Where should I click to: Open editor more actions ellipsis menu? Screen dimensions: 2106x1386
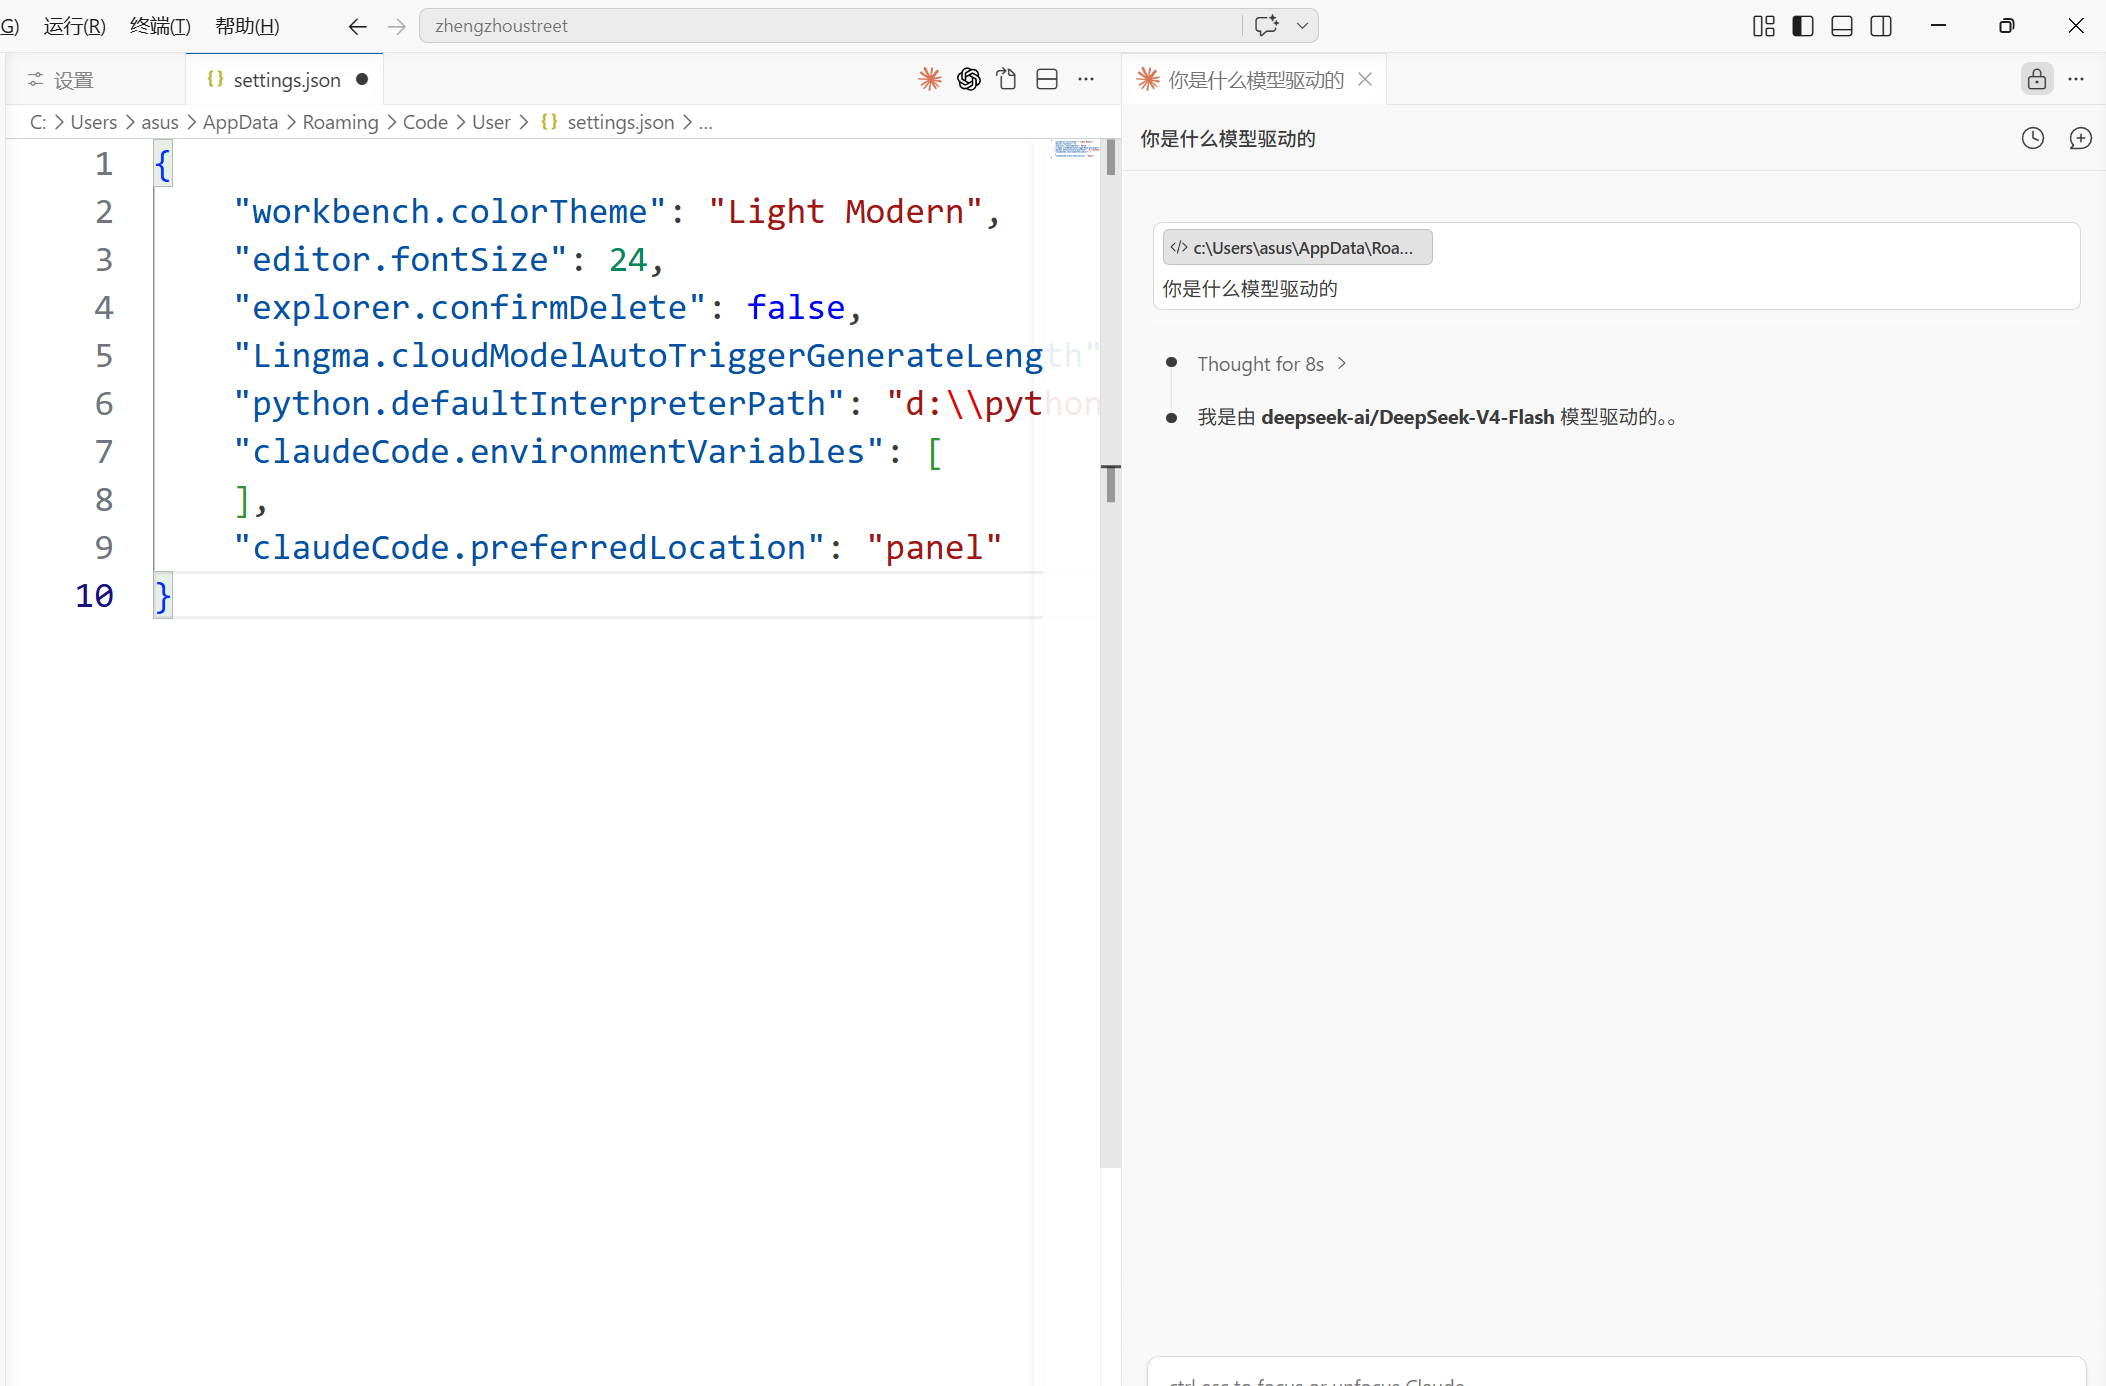pyautogui.click(x=1086, y=79)
